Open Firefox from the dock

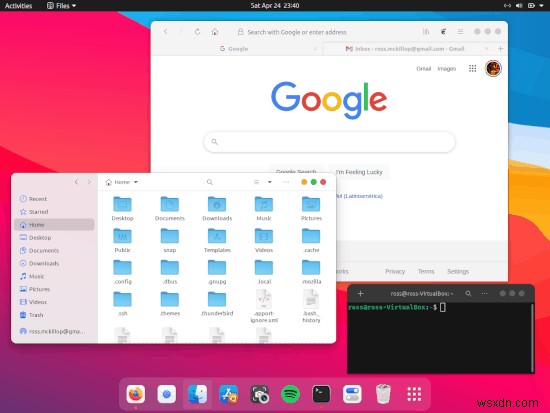click(136, 394)
